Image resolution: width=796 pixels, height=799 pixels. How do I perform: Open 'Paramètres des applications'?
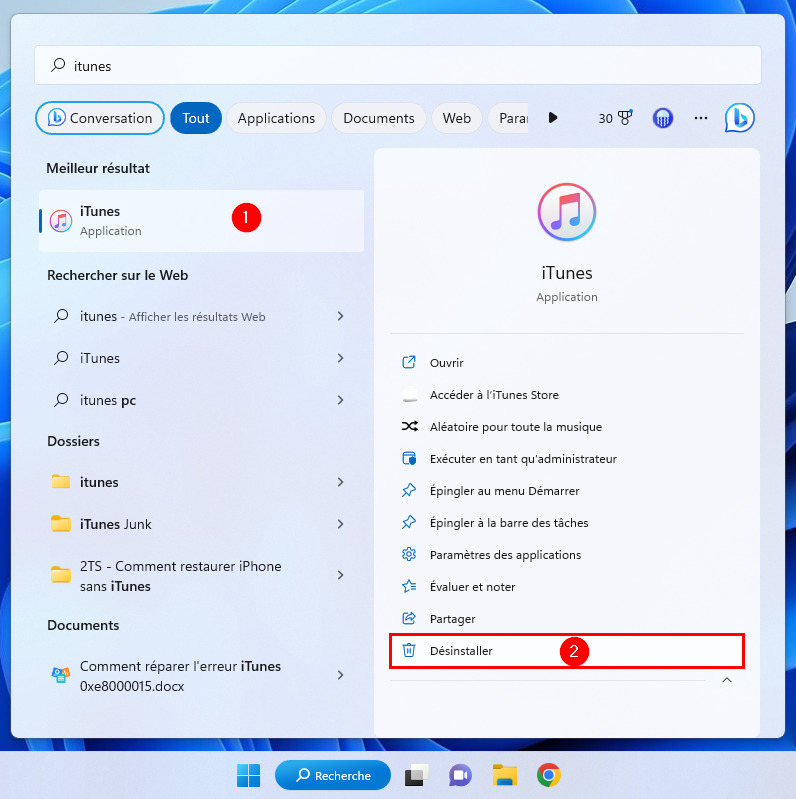point(567,555)
